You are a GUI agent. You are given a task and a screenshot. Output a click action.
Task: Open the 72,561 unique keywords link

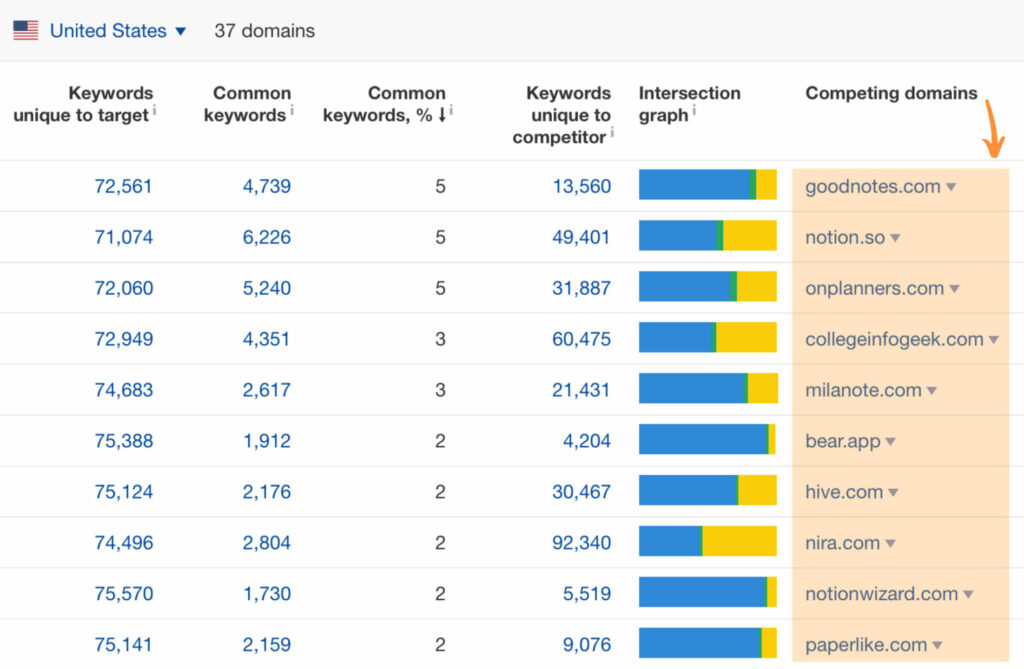(x=123, y=186)
